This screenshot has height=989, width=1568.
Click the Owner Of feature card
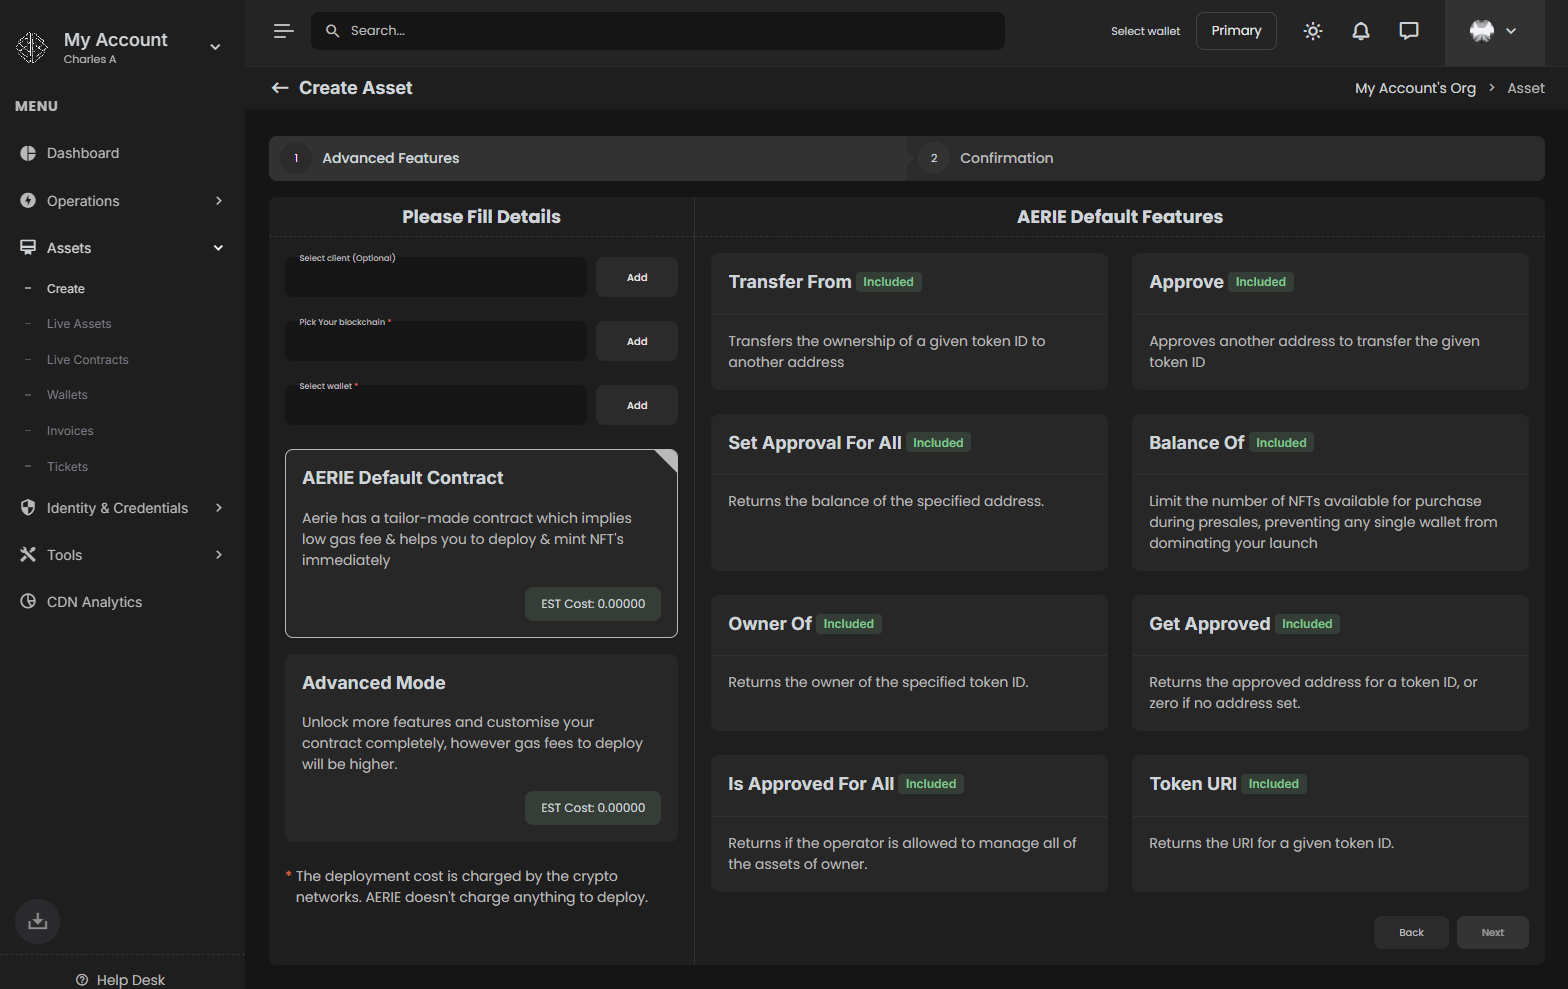coord(909,663)
